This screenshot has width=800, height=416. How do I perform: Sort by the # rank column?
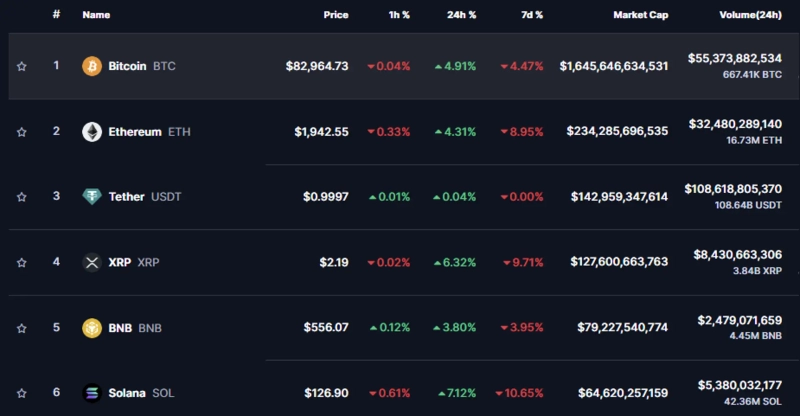pyautogui.click(x=56, y=15)
